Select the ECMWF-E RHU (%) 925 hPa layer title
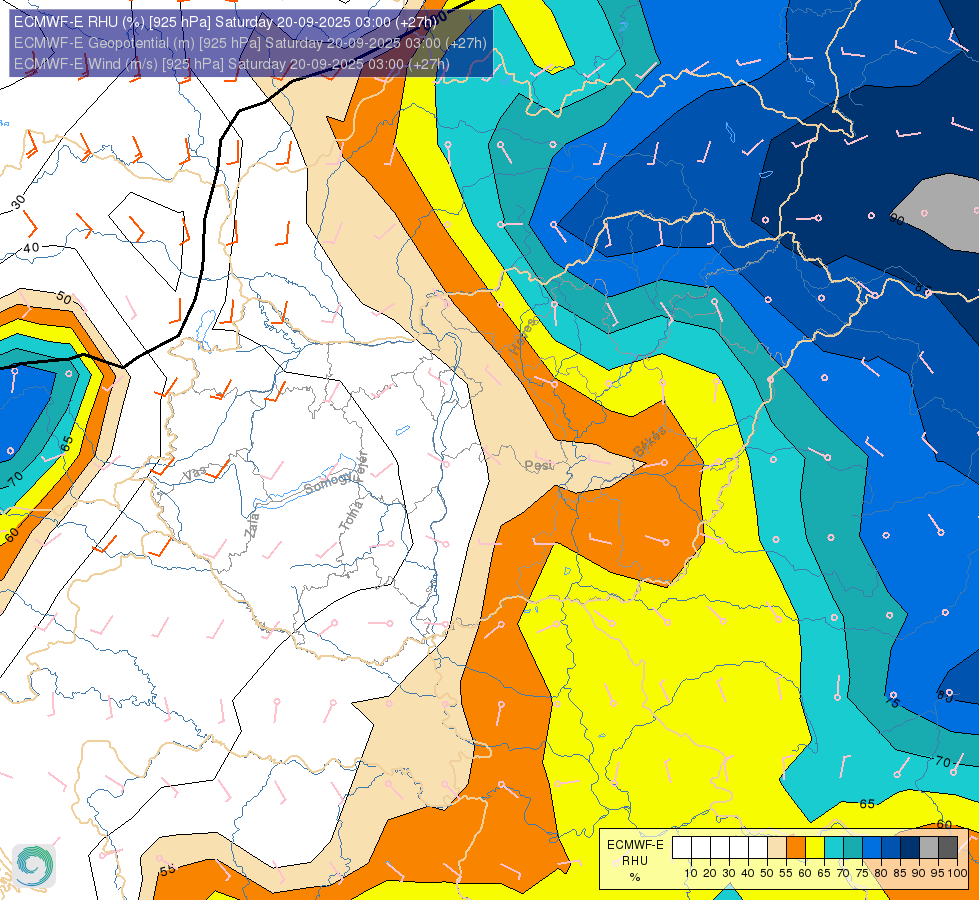Viewport: 979px width, 900px height. [225, 22]
